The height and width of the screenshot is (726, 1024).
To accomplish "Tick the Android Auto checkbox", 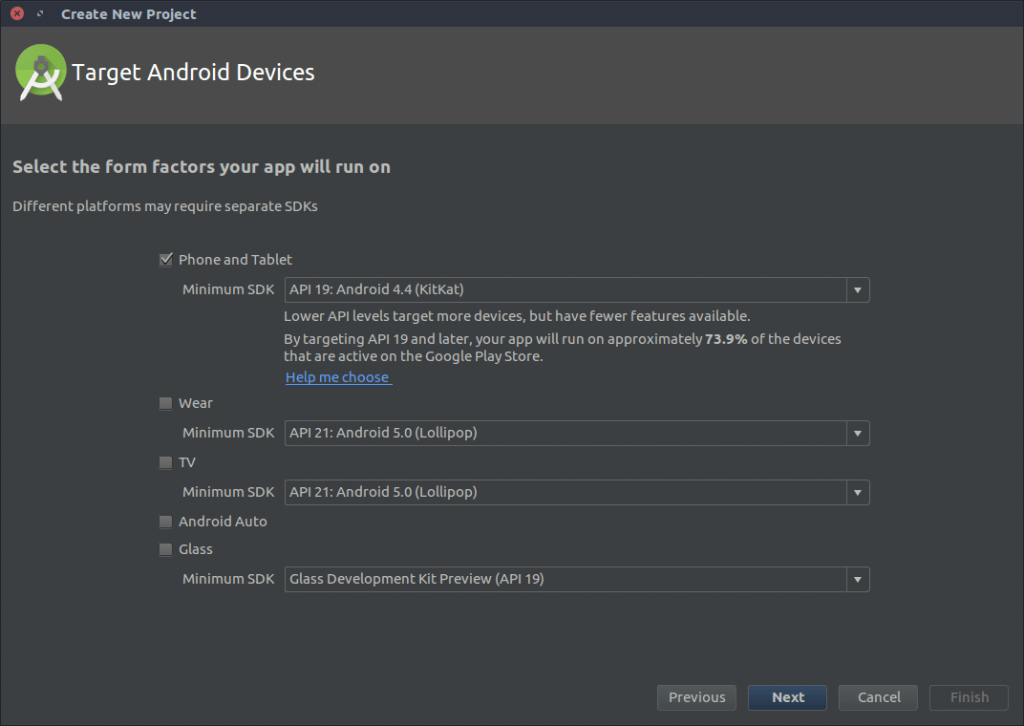I will (x=166, y=522).
